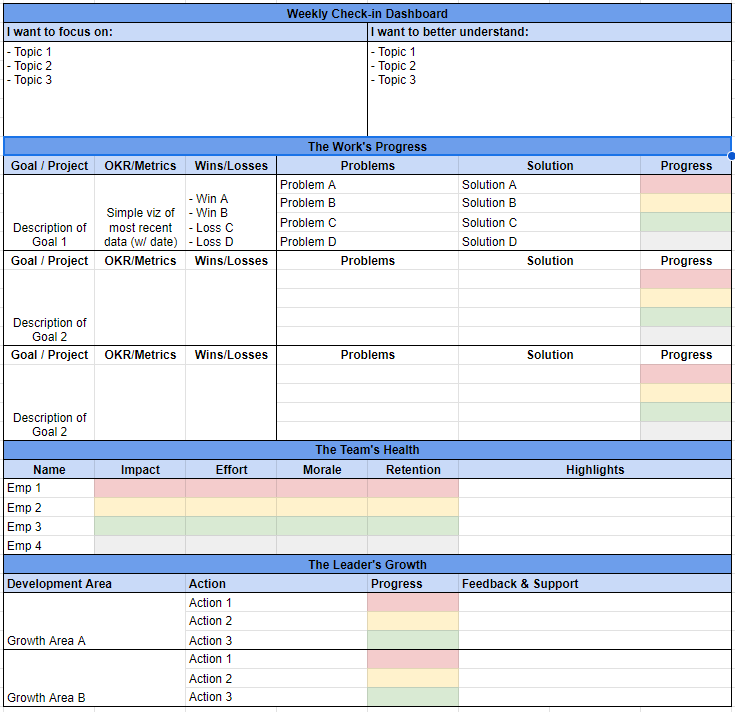Select Emp 1's red Retention cell
Image resolution: width=735 pixels, height=712 pixels.
(413, 488)
